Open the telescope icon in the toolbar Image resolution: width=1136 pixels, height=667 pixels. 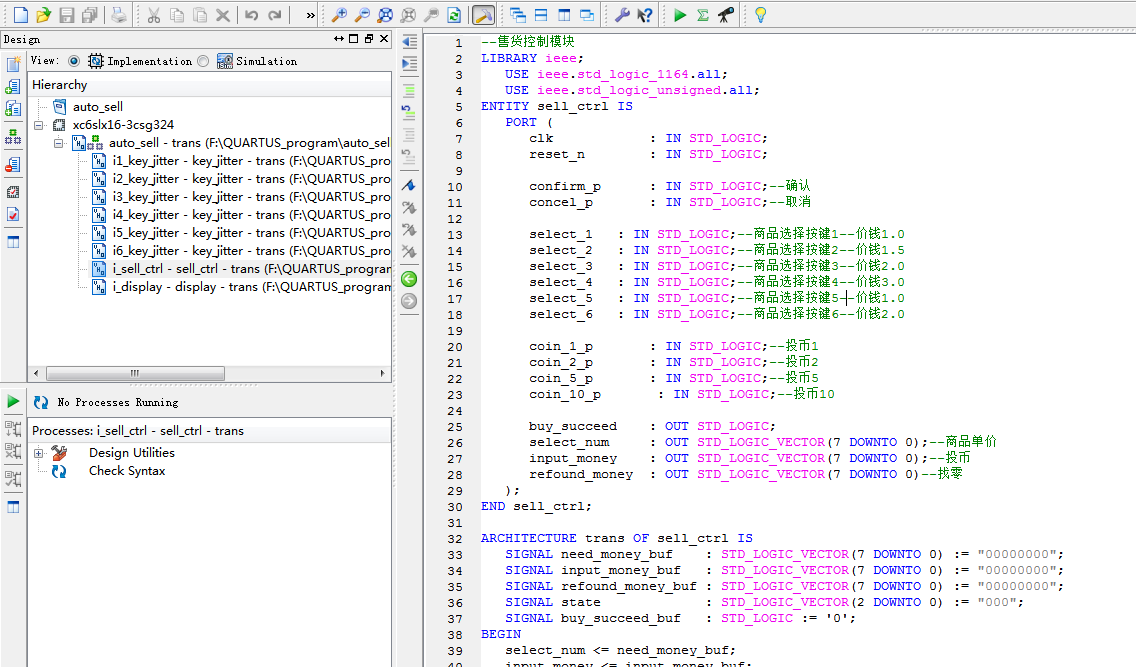(x=725, y=14)
